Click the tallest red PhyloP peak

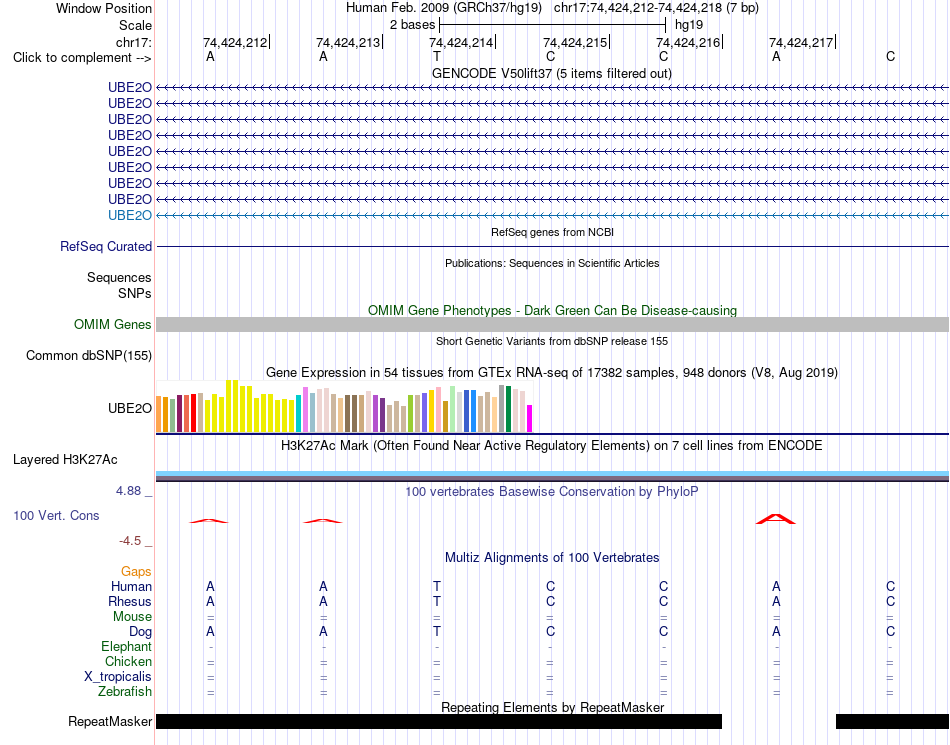click(x=776, y=519)
